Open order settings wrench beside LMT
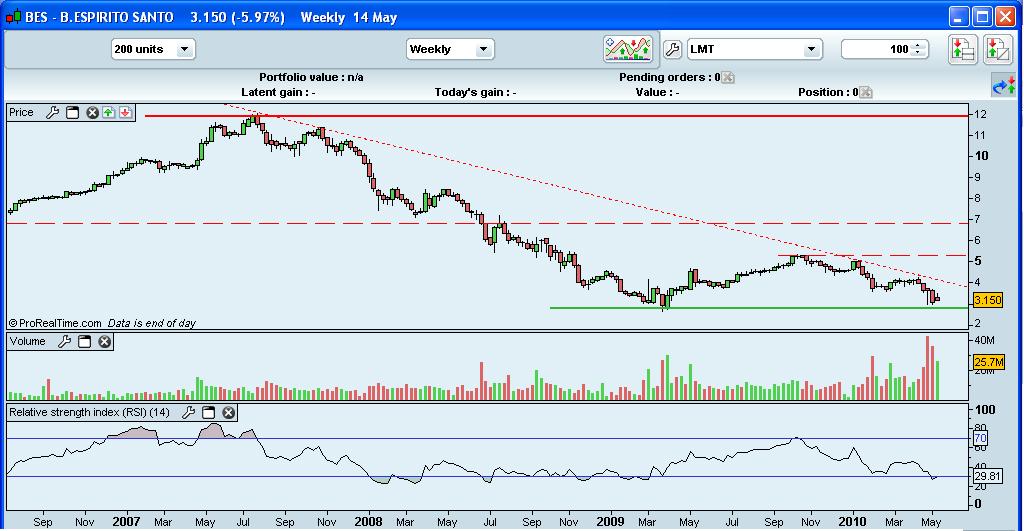 pyautogui.click(x=673, y=49)
